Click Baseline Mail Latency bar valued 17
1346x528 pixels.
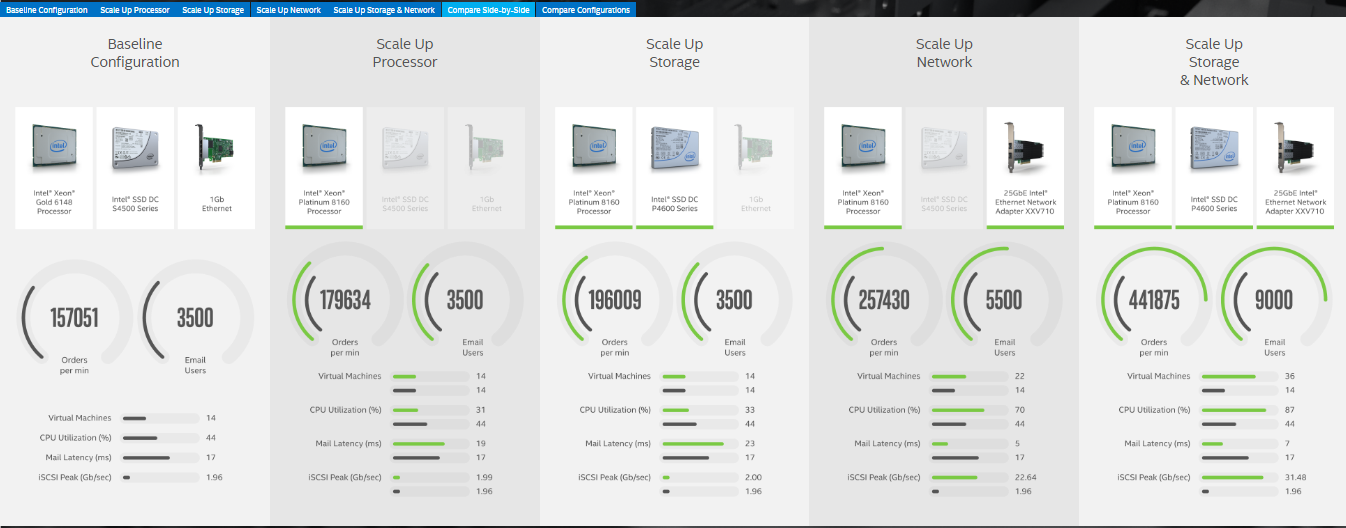click(x=159, y=458)
